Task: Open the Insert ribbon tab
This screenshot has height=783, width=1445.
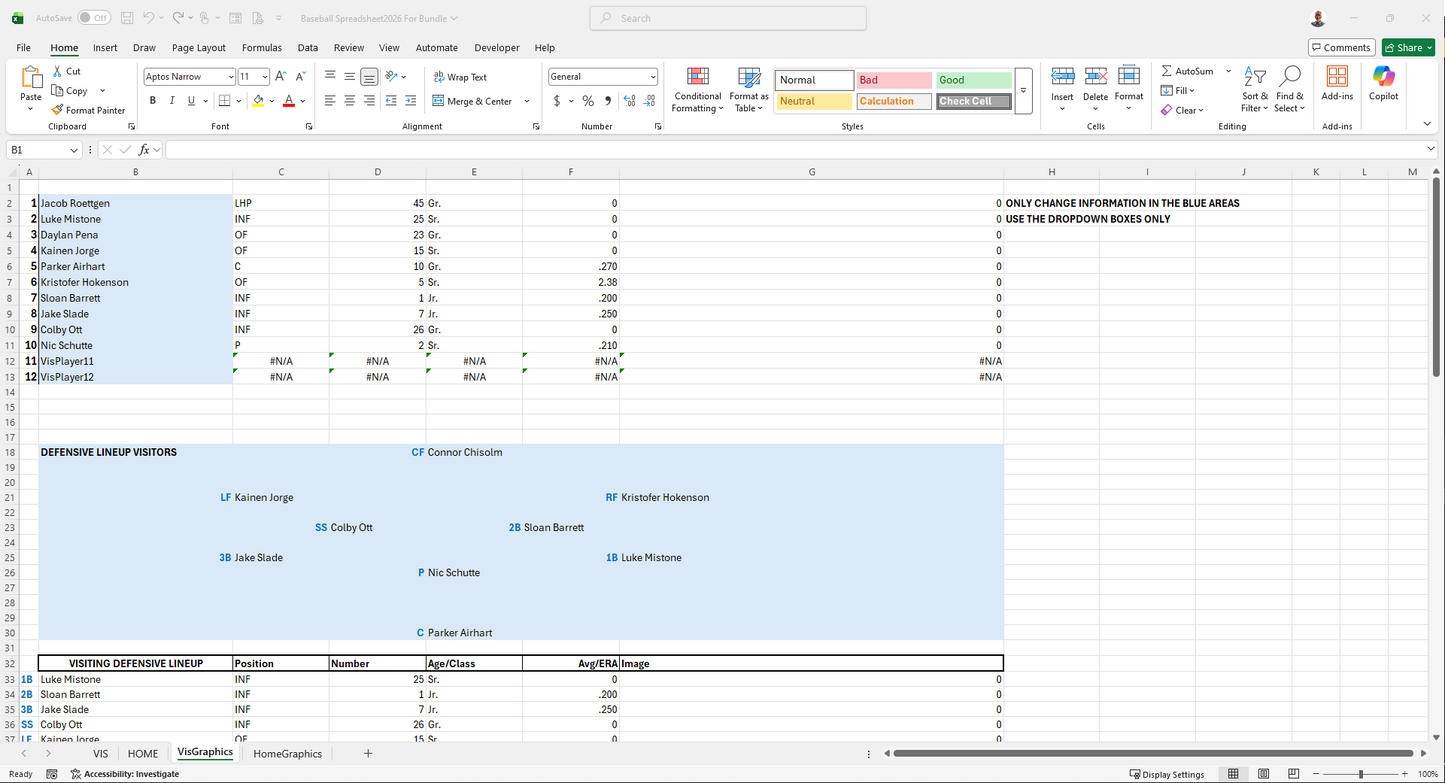Action: (x=105, y=47)
